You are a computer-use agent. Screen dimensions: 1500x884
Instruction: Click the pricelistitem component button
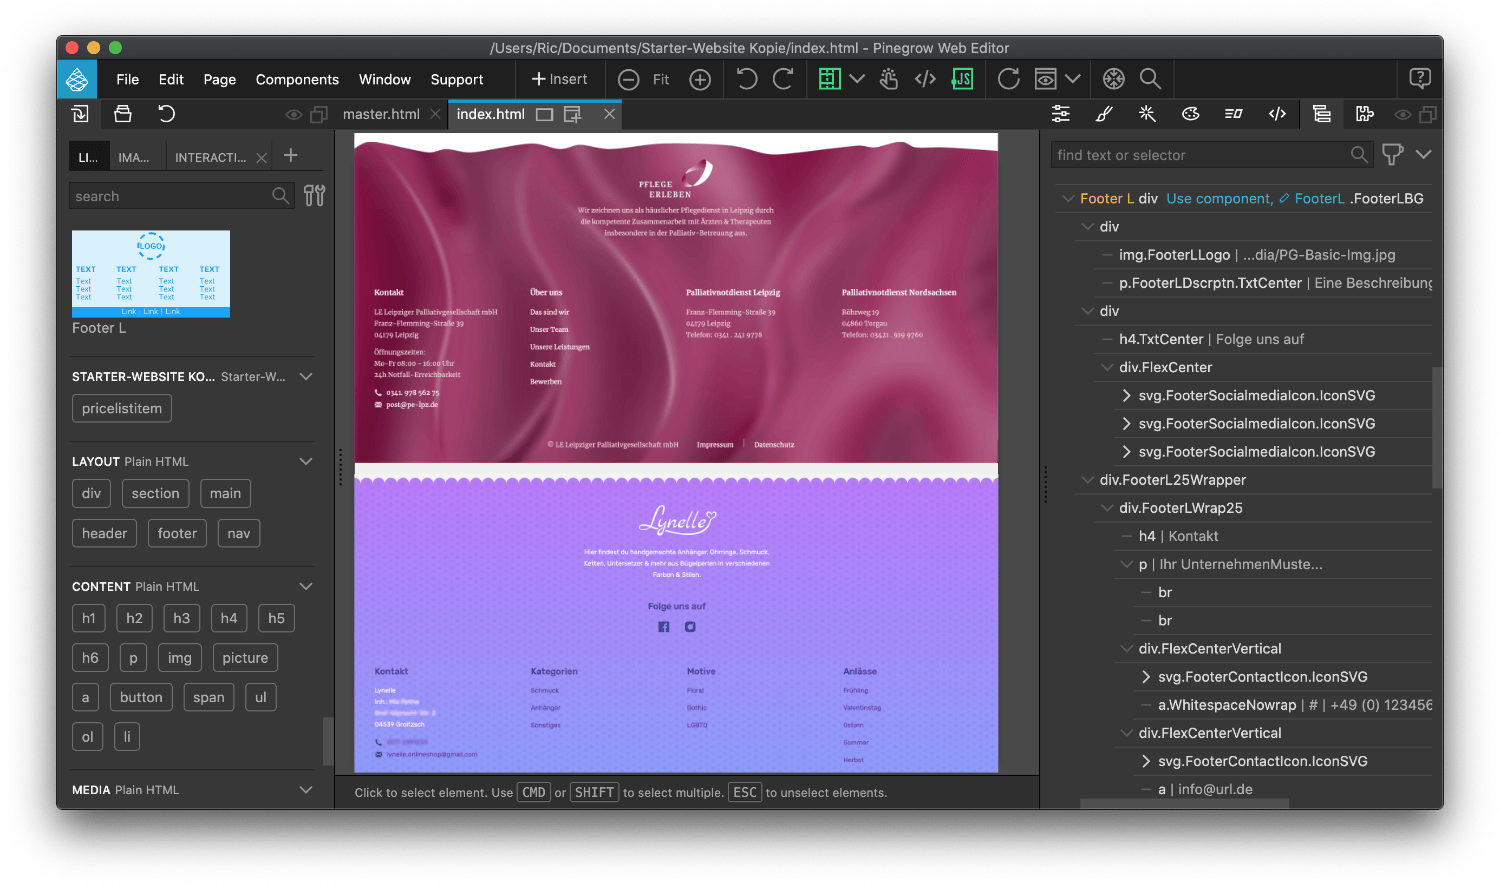coord(122,408)
